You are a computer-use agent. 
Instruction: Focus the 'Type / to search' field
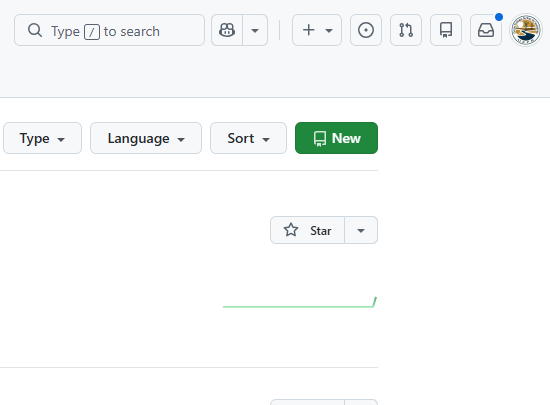point(109,30)
